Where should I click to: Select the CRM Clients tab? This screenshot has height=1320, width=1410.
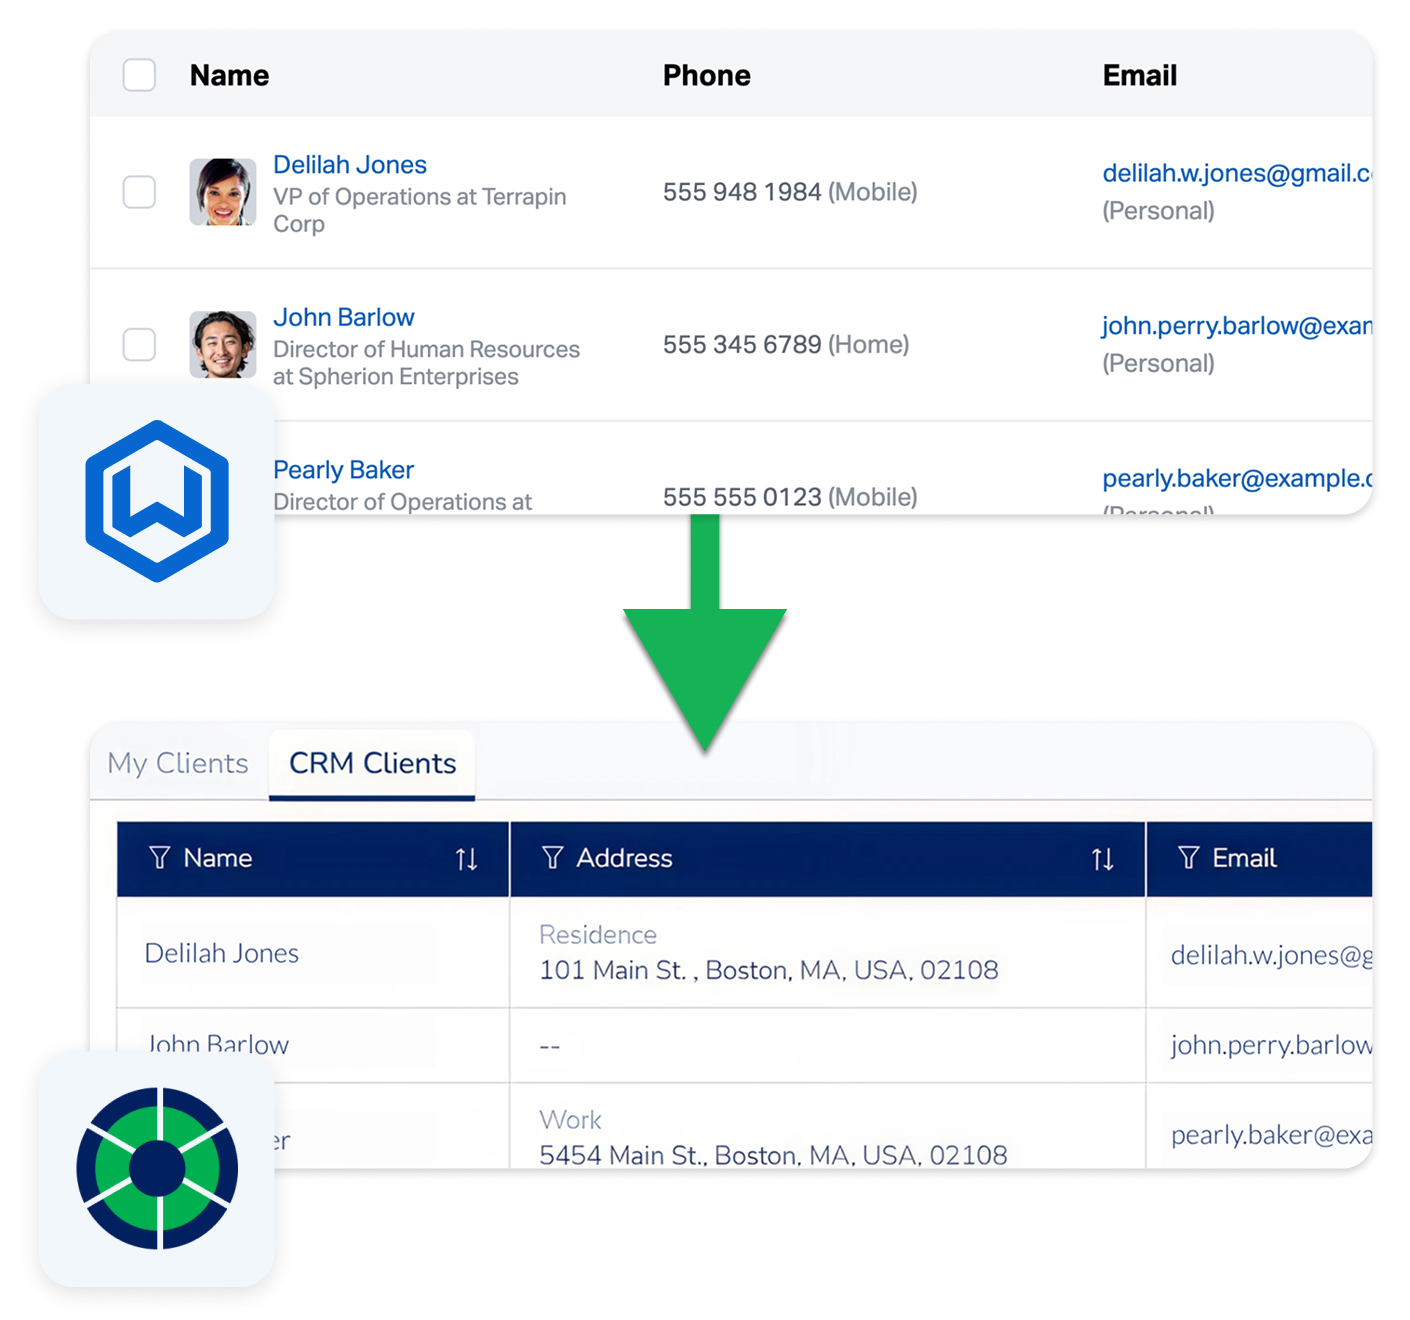click(372, 763)
